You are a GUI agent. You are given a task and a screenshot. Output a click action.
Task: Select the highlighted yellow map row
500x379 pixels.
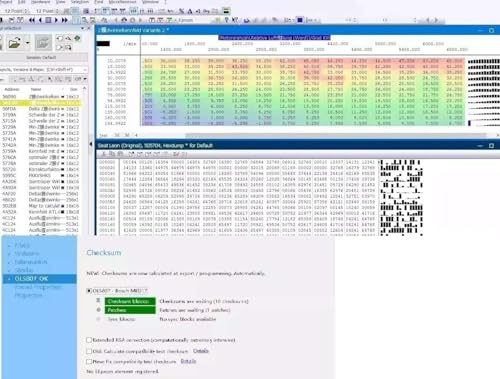click(40, 103)
